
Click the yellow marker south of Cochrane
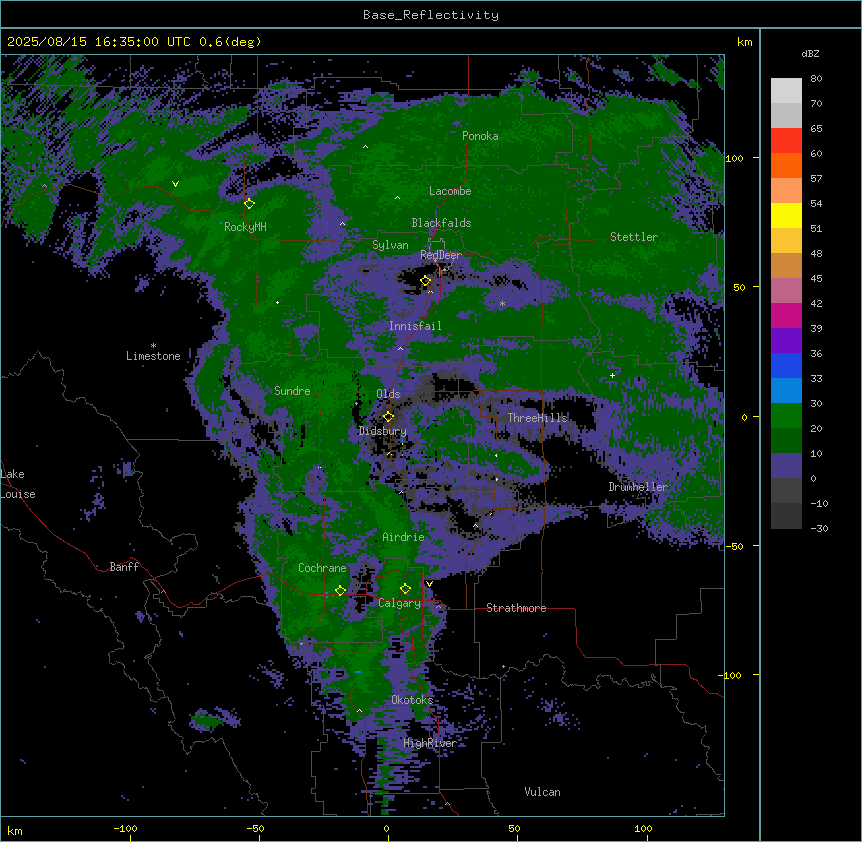point(340,590)
